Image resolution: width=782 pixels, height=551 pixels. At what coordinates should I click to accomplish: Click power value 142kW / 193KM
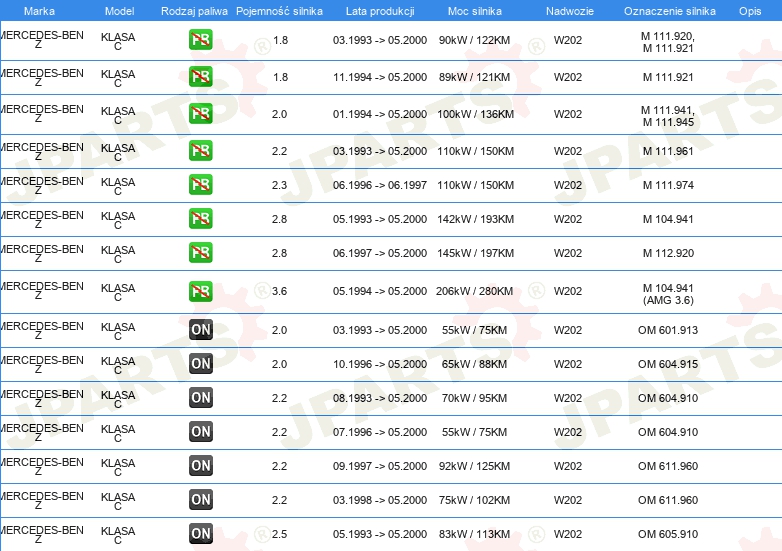(x=475, y=219)
